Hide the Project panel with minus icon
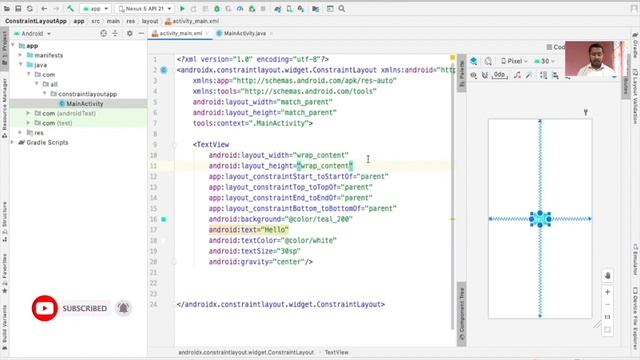640x360 pixels. click(x=141, y=33)
